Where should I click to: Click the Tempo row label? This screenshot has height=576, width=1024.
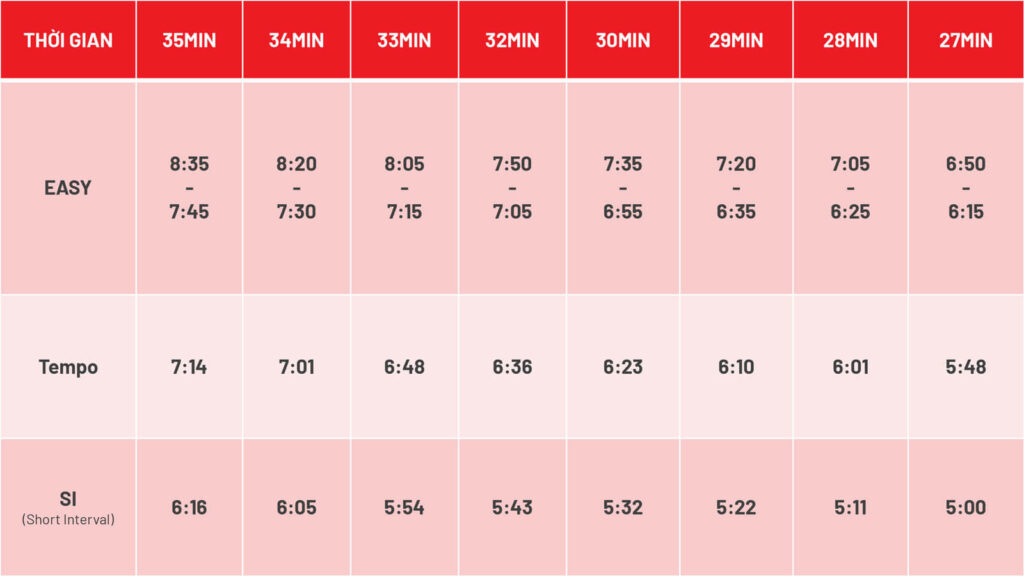[68, 367]
